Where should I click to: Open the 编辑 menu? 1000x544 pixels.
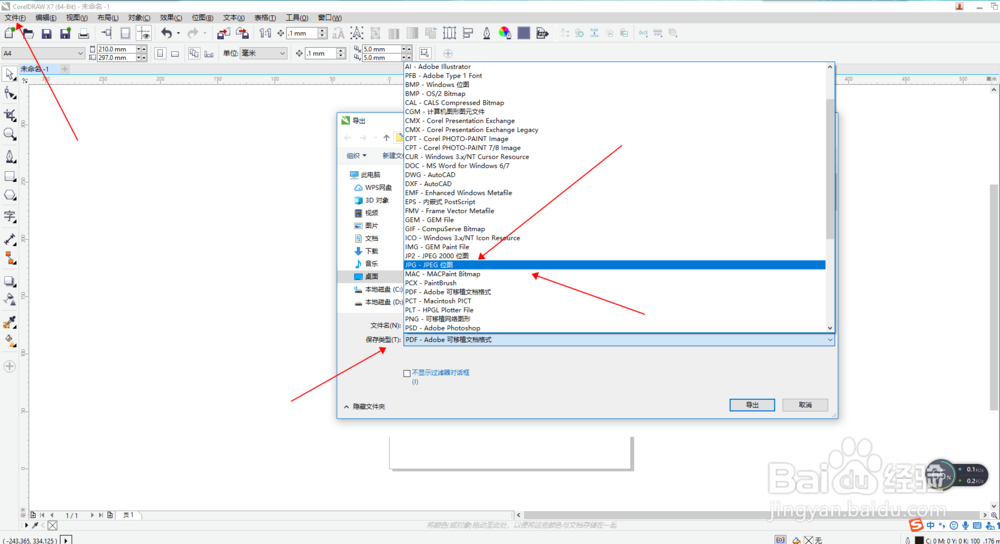point(45,18)
